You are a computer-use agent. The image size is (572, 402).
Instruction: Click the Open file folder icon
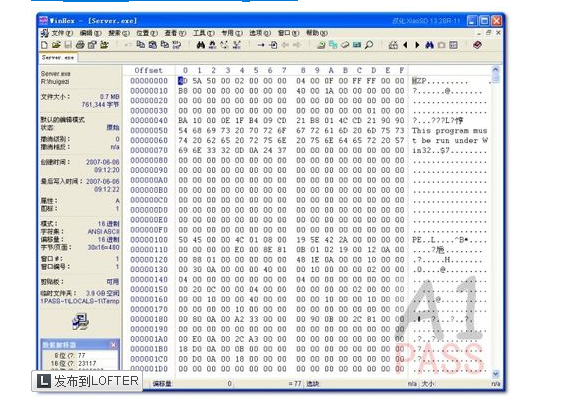pos(56,45)
